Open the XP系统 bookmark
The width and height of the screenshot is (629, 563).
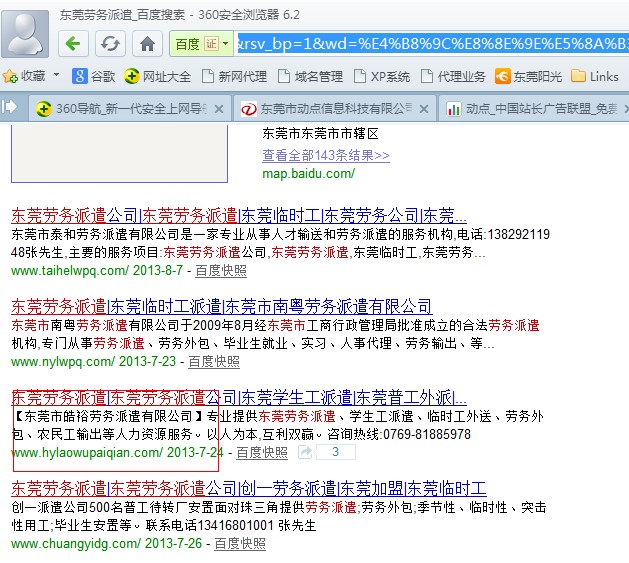[x=382, y=76]
